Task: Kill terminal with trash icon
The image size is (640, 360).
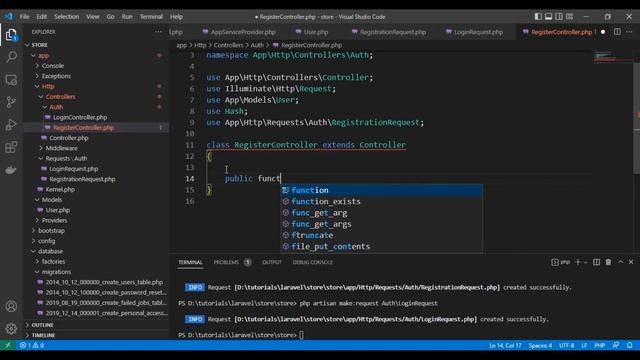Action: point(608,262)
